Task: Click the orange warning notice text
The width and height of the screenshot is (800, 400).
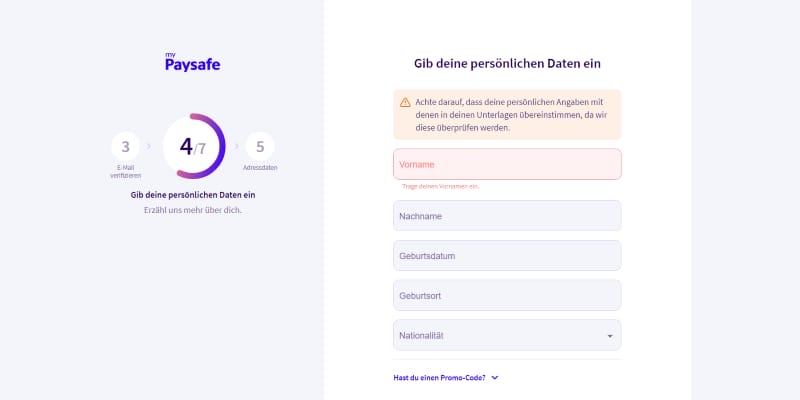Action: tap(512, 115)
